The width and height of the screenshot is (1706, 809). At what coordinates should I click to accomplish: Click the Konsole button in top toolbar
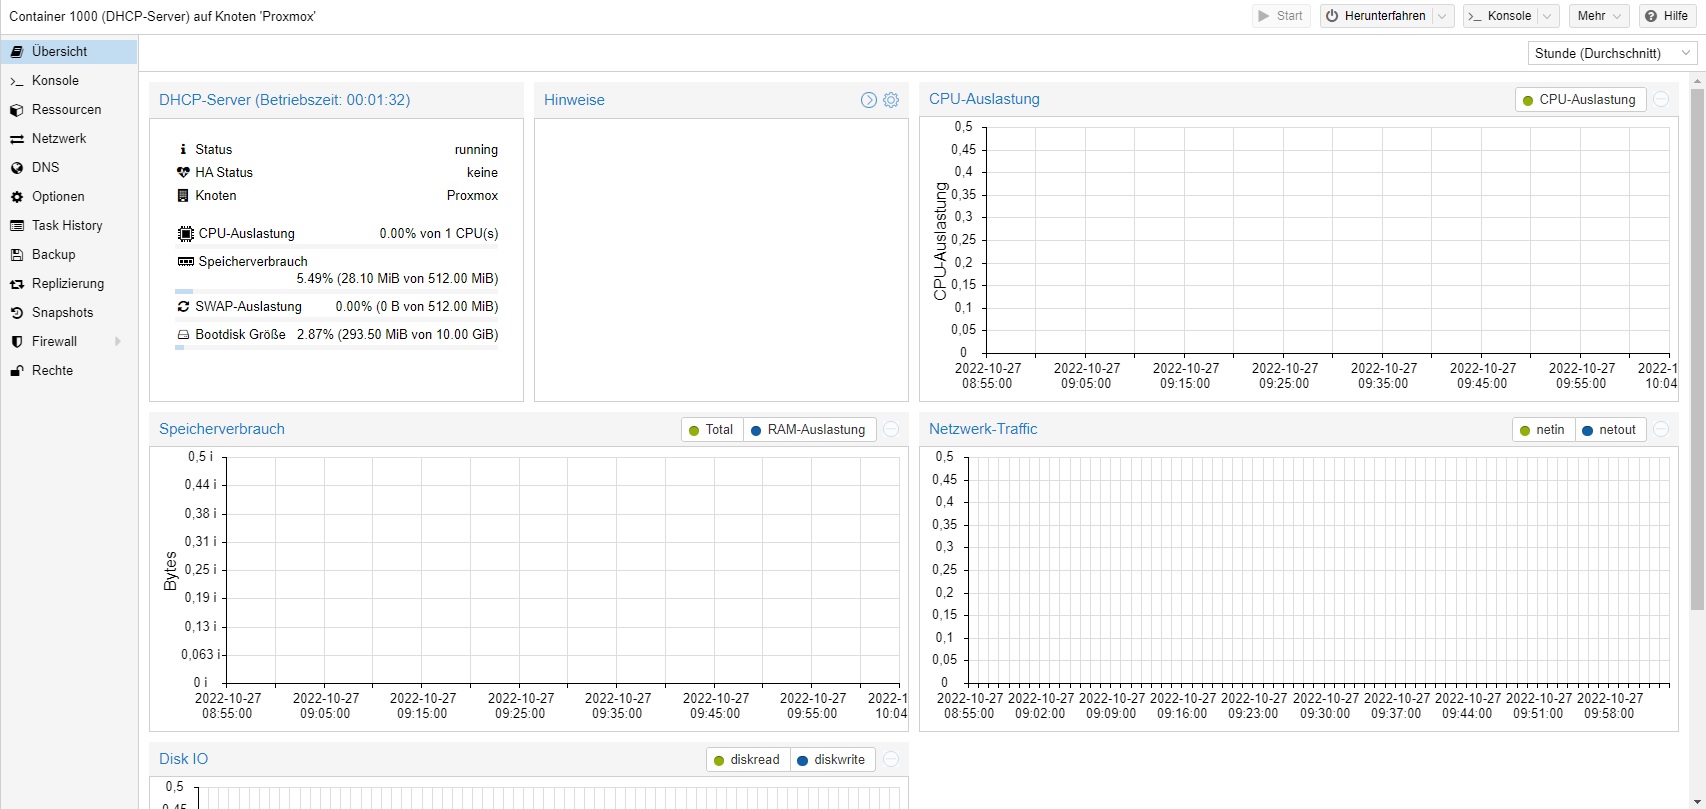(x=1500, y=16)
